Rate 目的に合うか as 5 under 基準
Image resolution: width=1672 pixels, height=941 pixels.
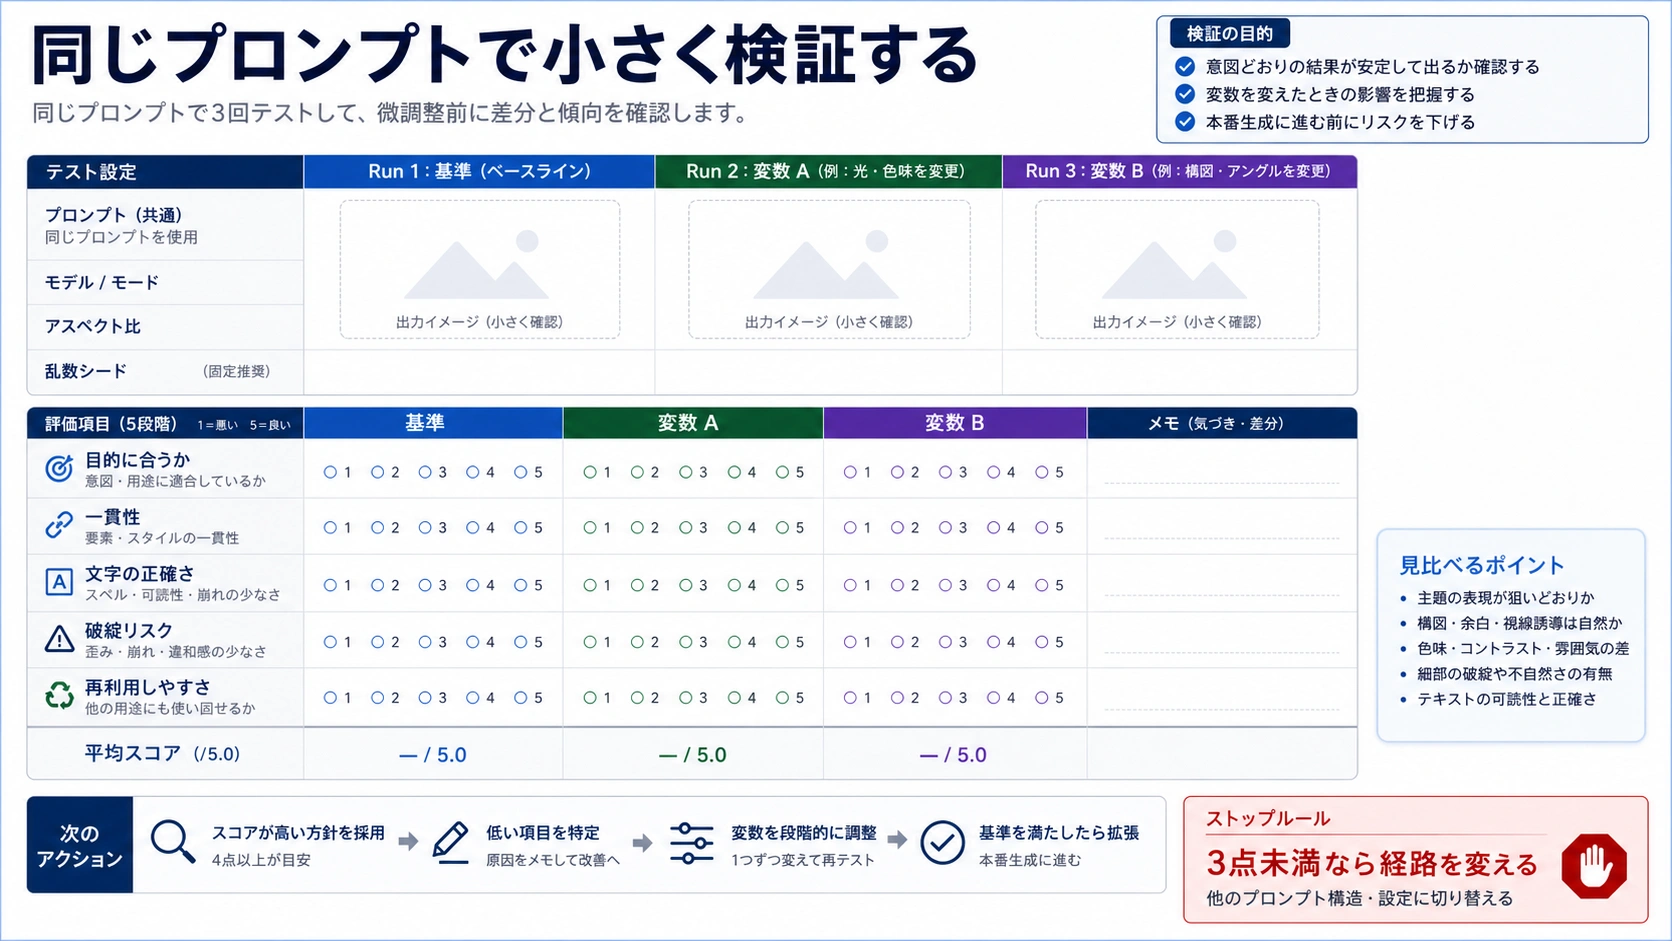point(520,472)
